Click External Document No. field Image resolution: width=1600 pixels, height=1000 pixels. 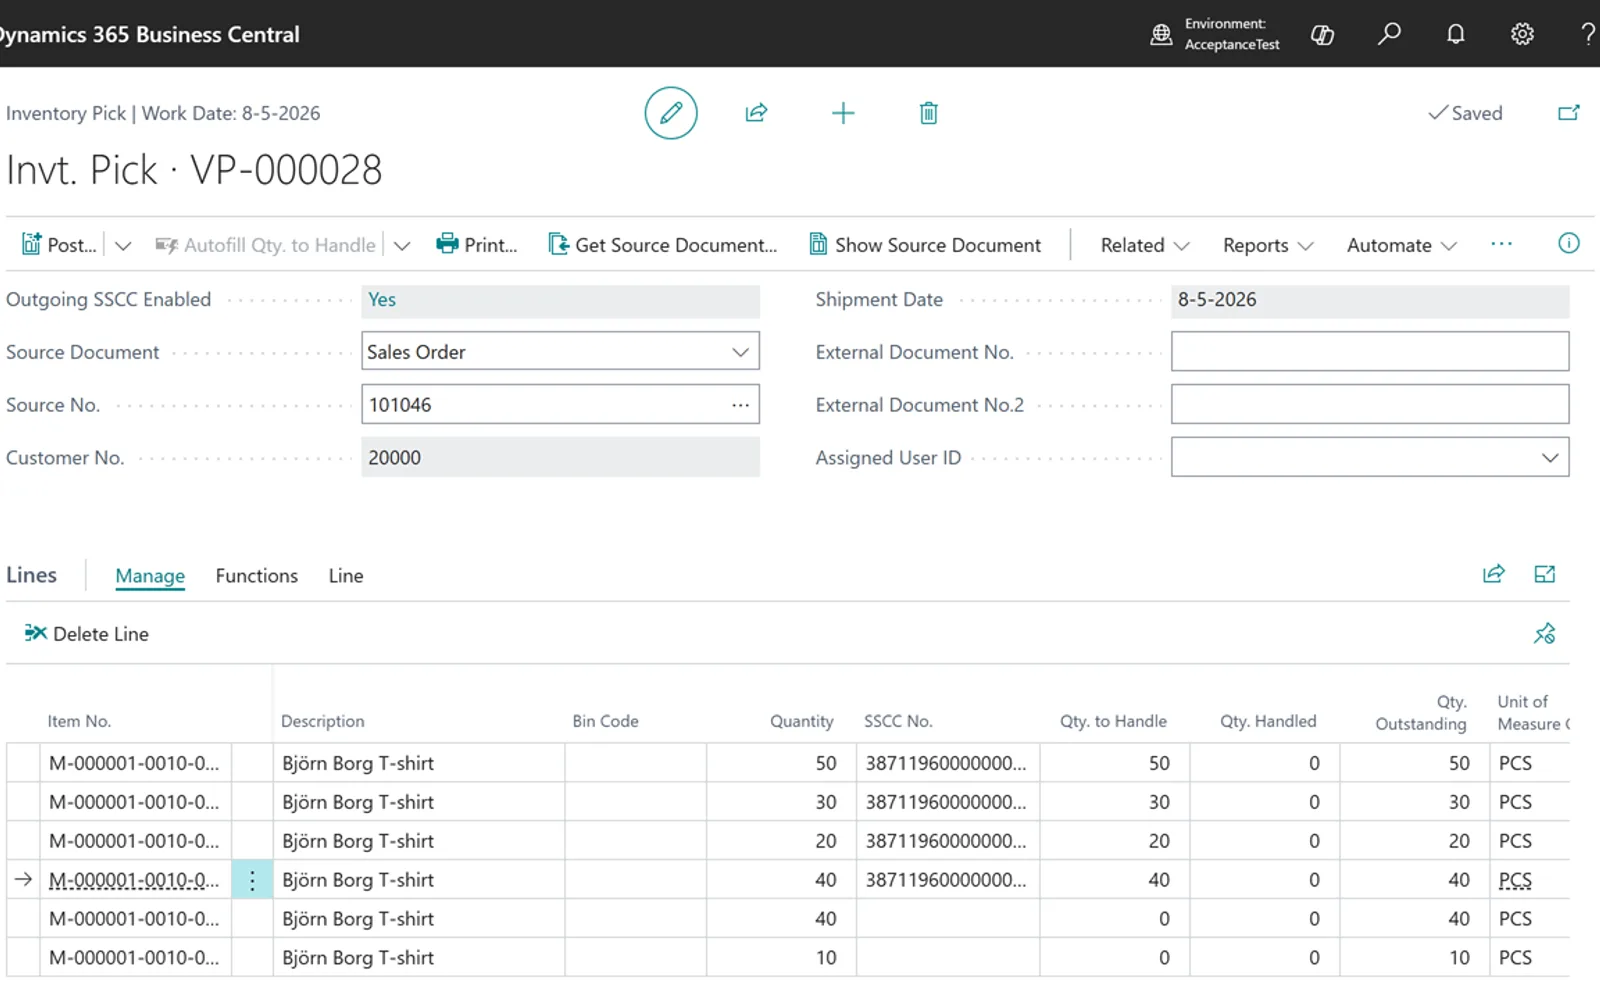click(1370, 352)
